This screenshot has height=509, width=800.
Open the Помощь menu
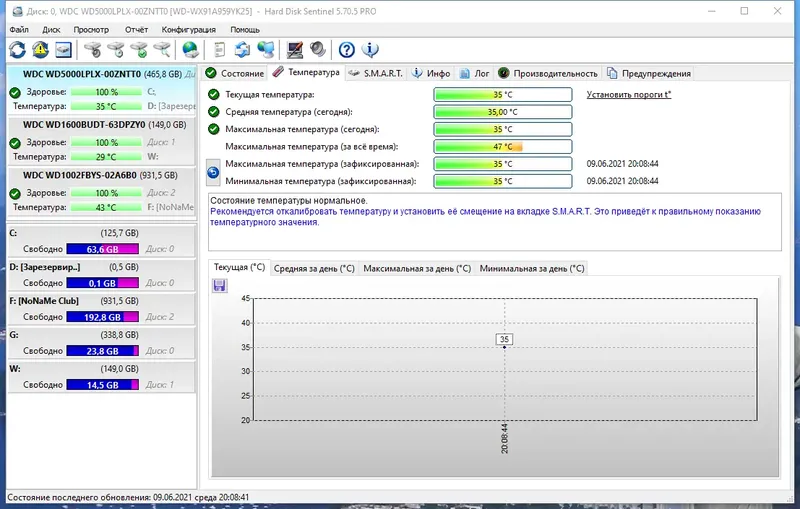(x=245, y=30)
